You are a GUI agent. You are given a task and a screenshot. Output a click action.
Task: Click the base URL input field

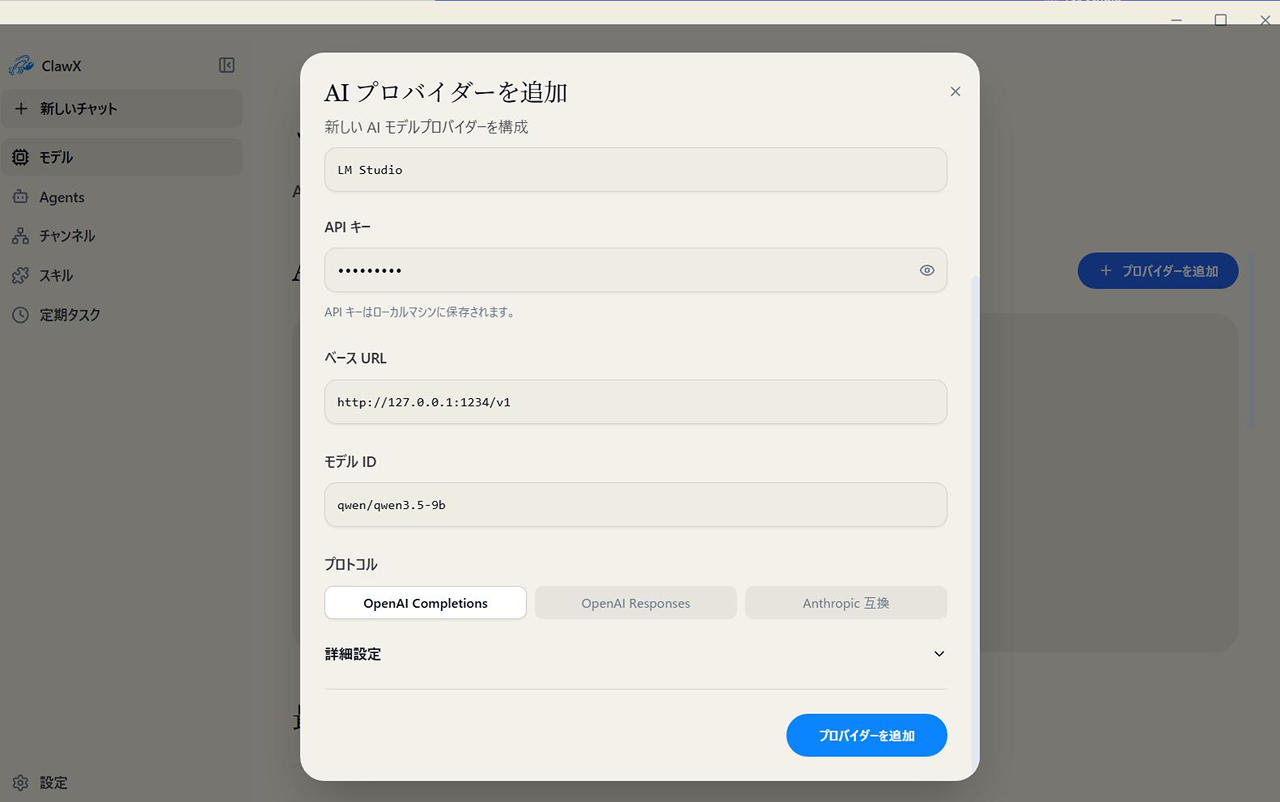(636, 402)
